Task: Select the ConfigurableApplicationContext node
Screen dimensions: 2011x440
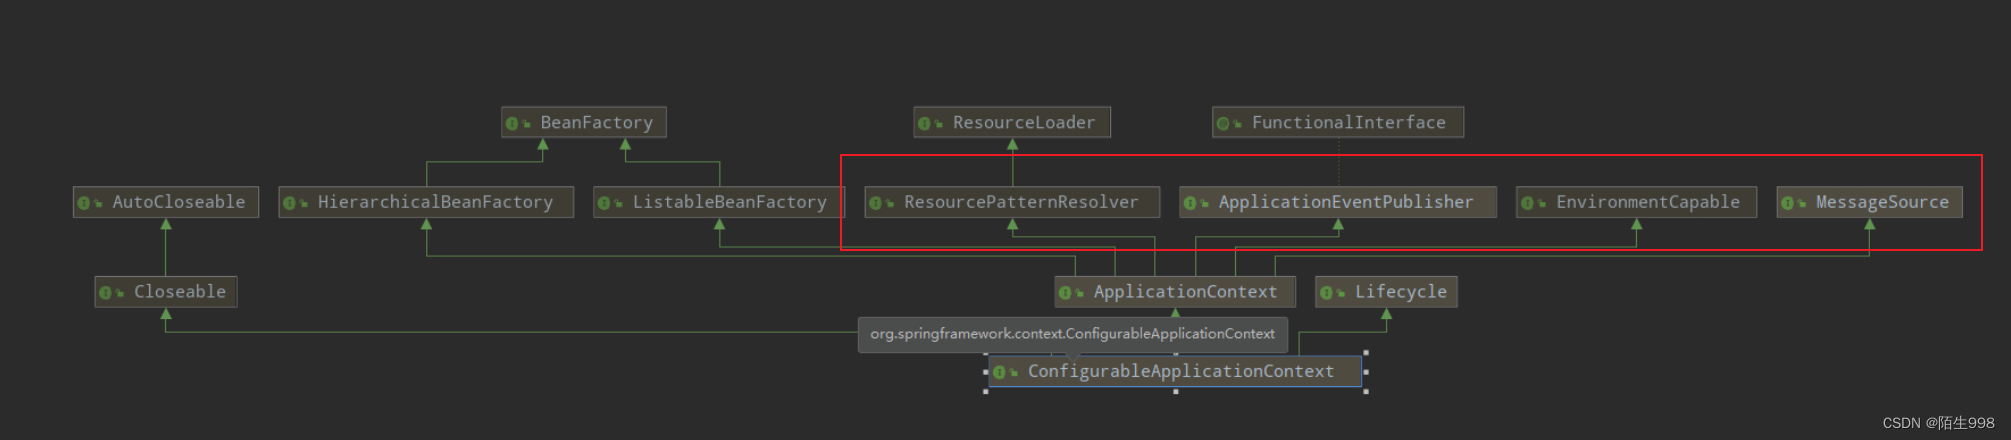Action: 1175,371
